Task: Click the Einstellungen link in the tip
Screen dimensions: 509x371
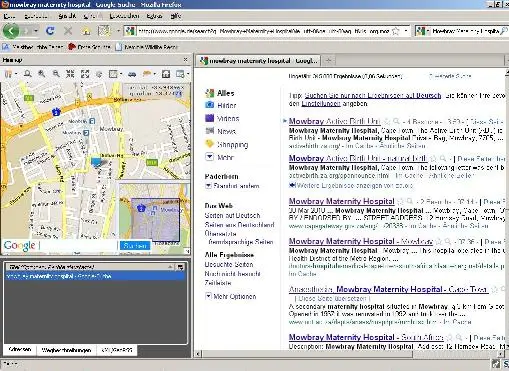Action: pyautogui.click(x=321, y=104)
